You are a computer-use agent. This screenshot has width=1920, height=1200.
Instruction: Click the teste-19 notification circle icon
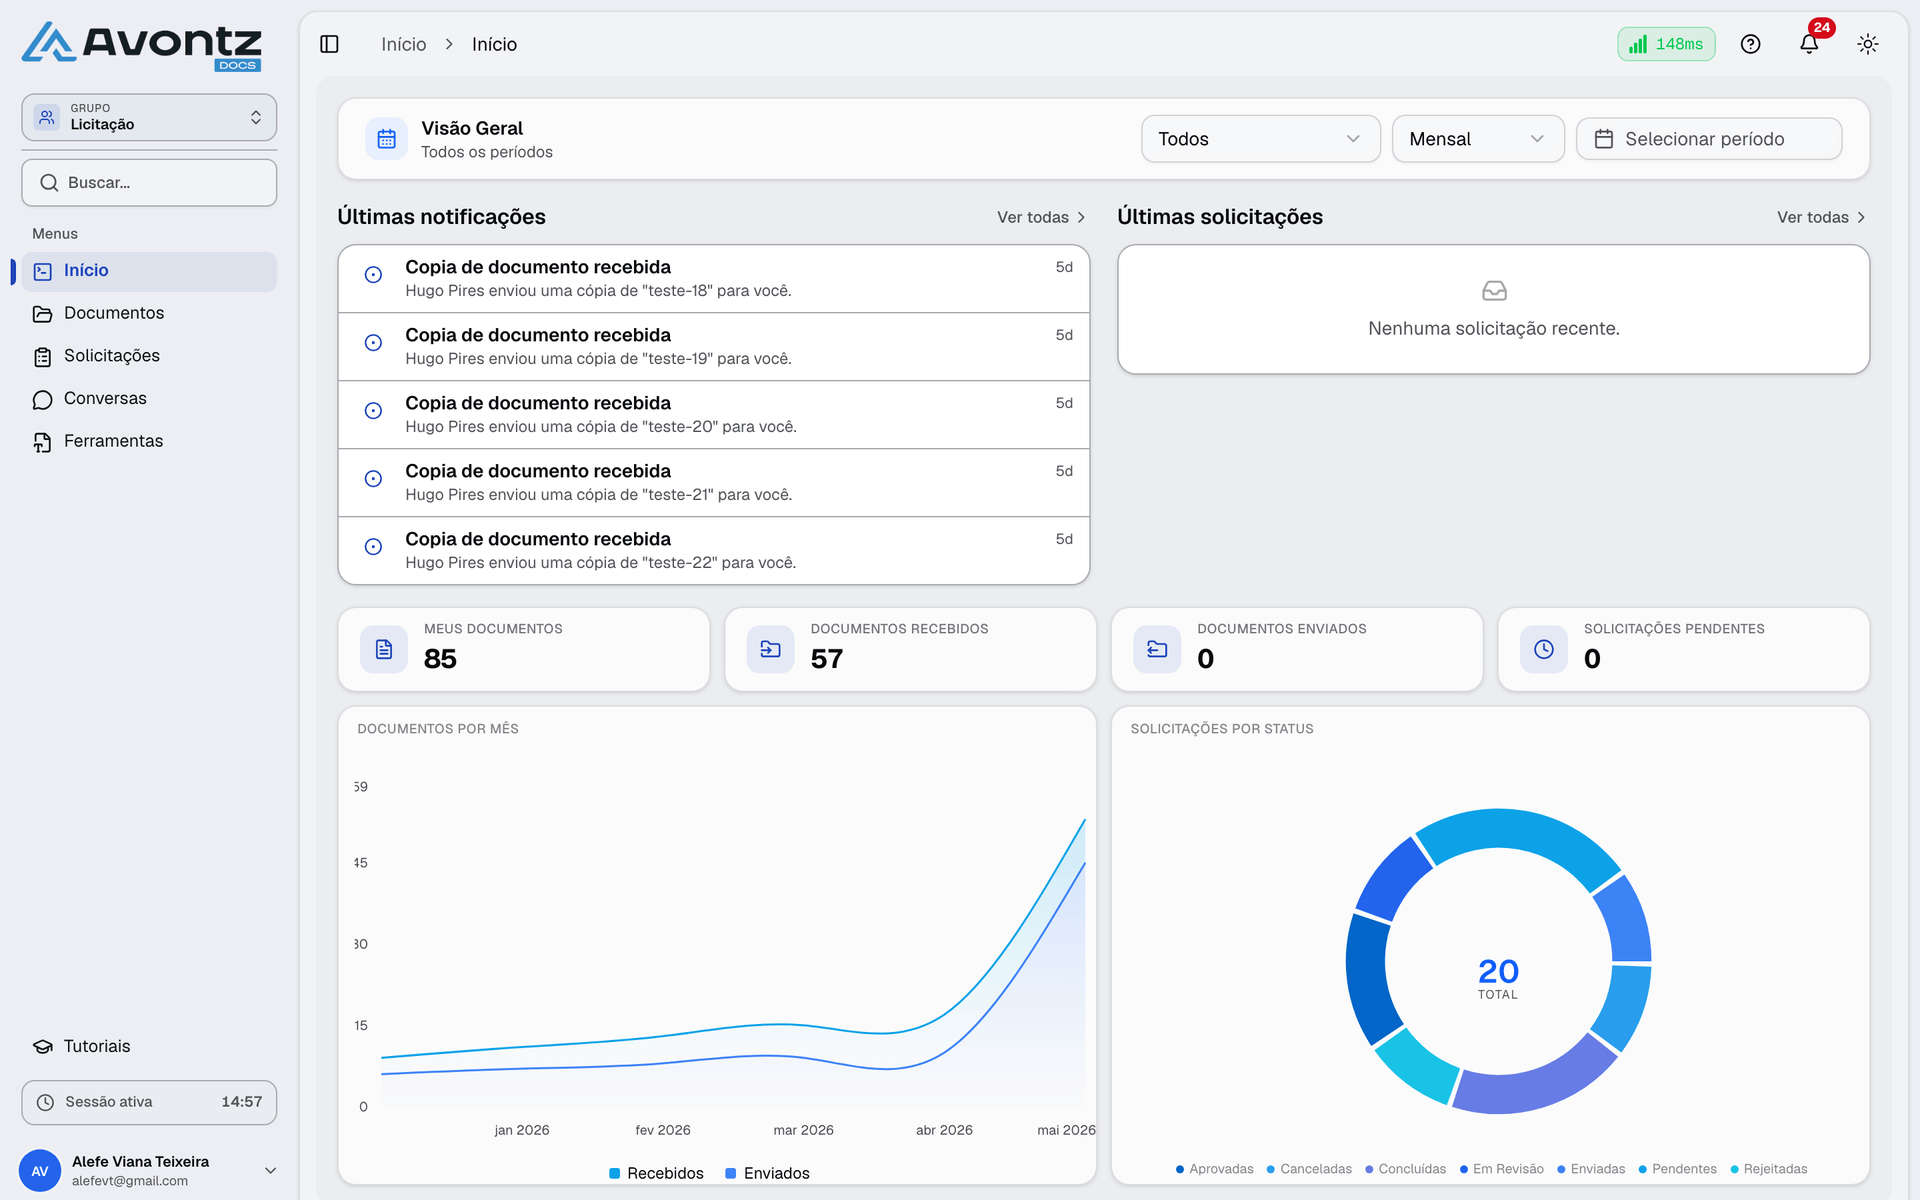[x=373, y=343]
